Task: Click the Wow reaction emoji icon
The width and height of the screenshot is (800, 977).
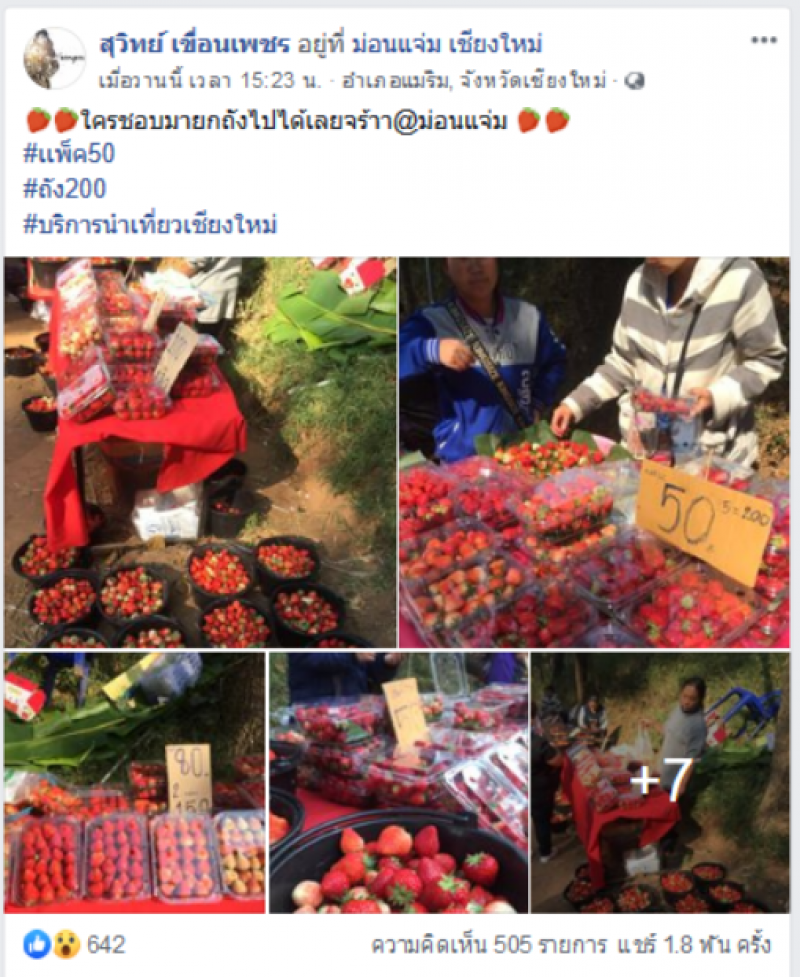Action: 65,945
